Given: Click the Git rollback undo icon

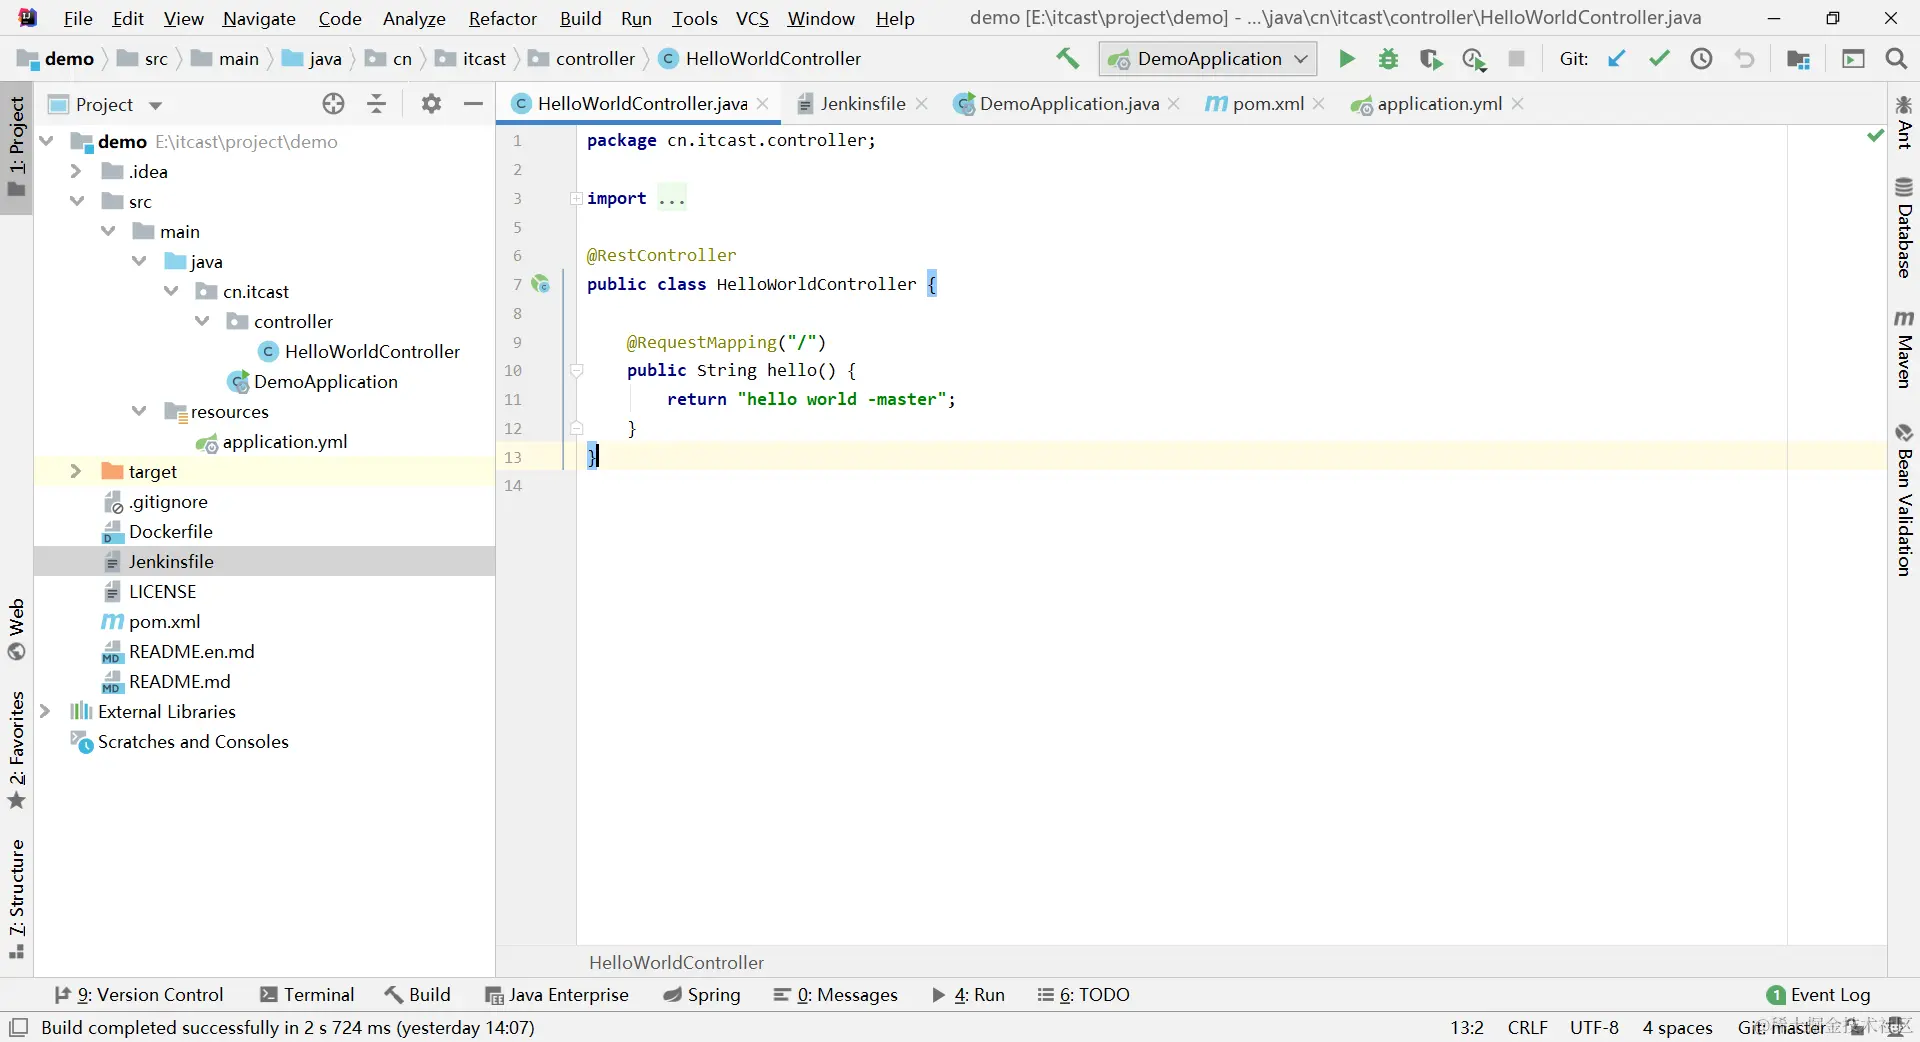Looking at the screenshot, I should [1744, 59].
